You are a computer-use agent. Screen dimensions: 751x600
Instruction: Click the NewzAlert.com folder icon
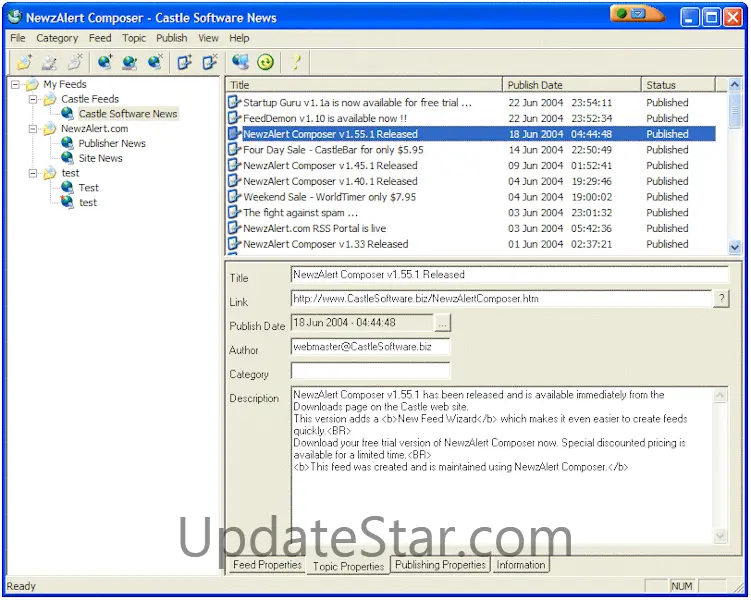point(50,129)
